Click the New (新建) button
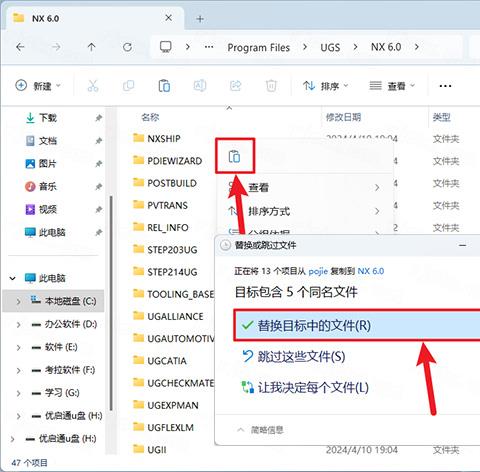Image resolution: width=480 pixels, height=472 pixels. click(x=38, y=86)
